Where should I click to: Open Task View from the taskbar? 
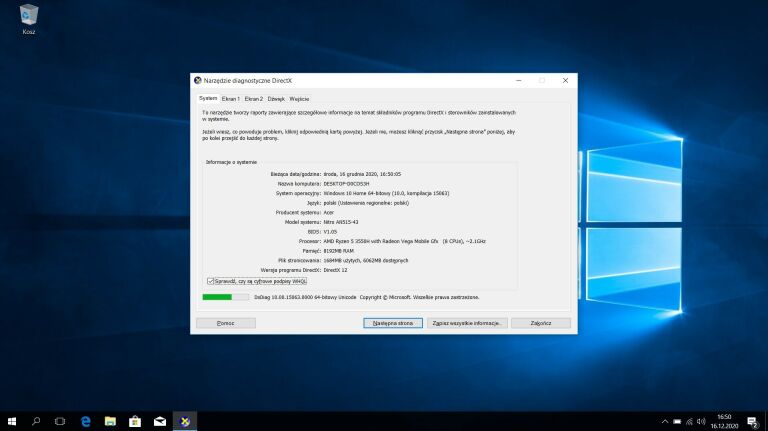(60, 421)
